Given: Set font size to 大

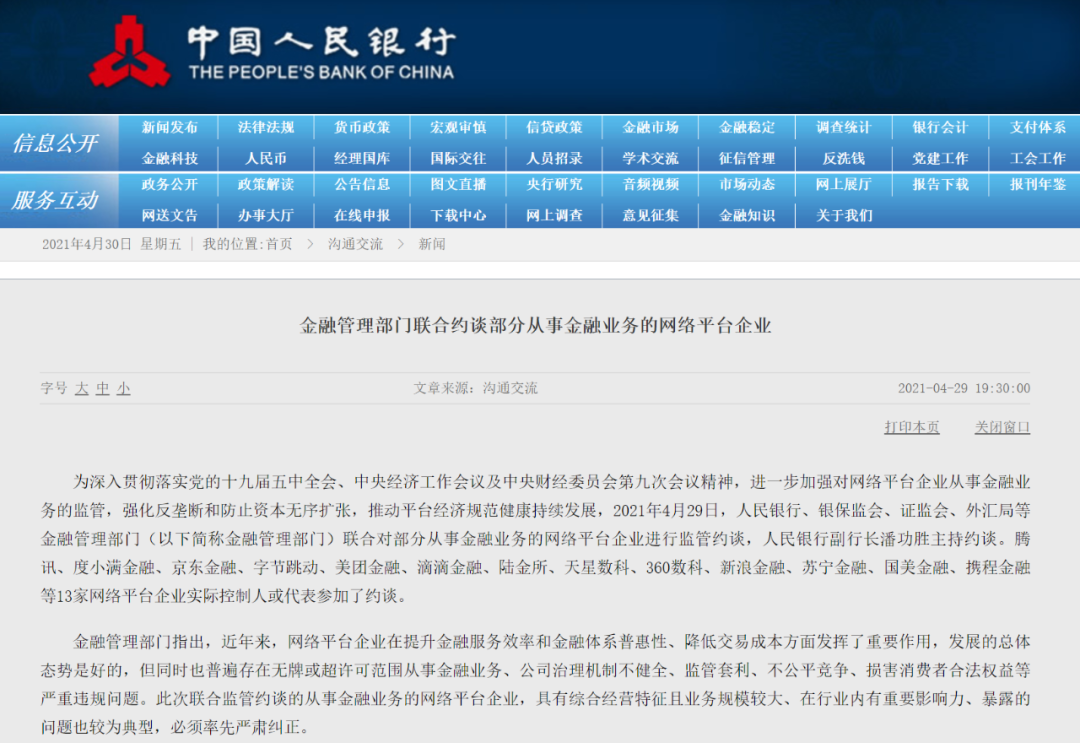Looking at the screenshot, I should (82, 388).
